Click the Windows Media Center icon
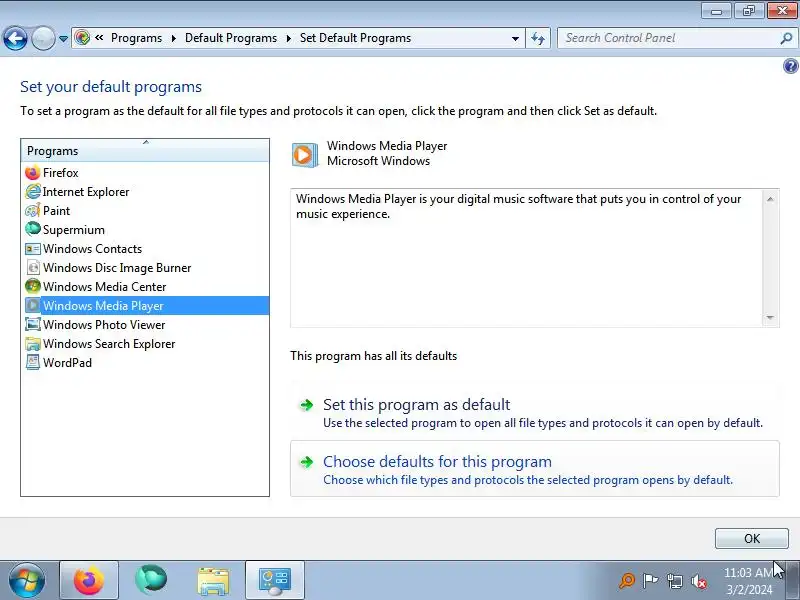 (x=33, y=287)
